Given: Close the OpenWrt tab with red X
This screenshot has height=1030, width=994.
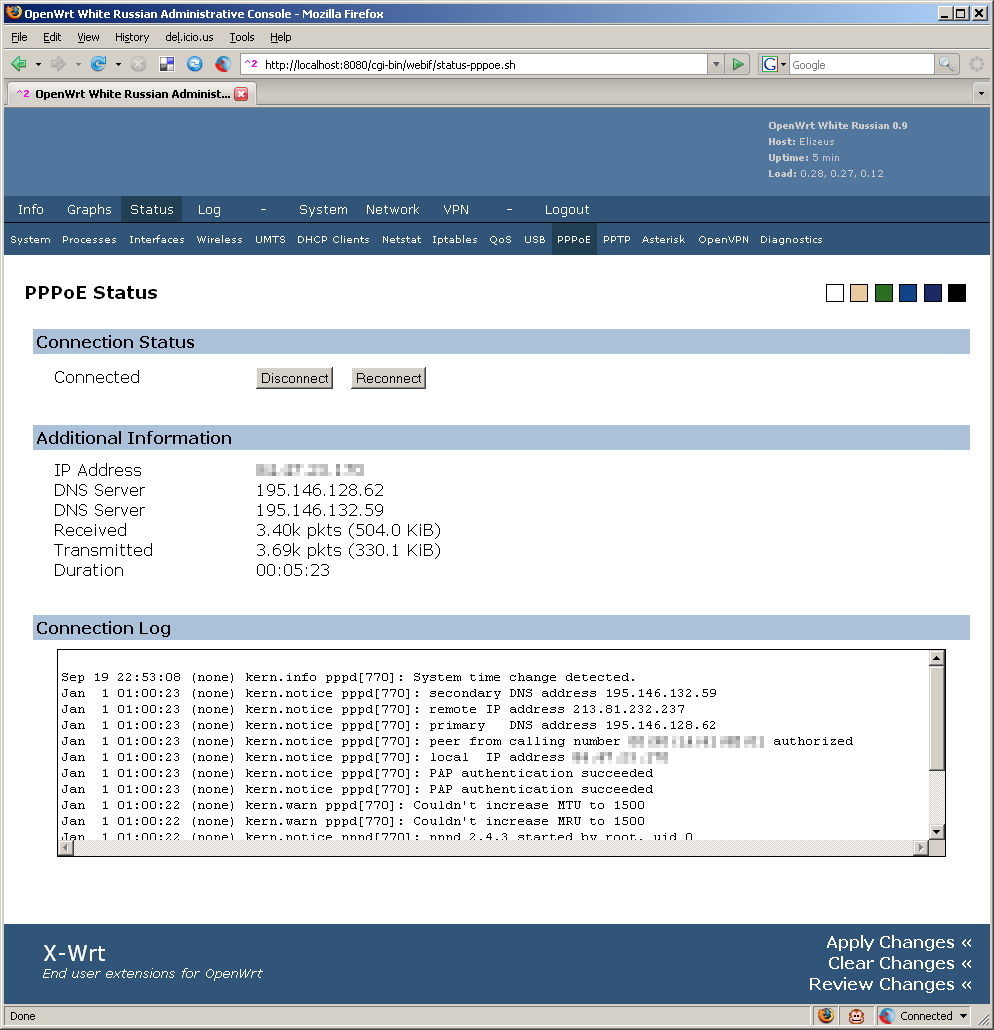Looking at the screenshot, I should [x=241, y=94].
